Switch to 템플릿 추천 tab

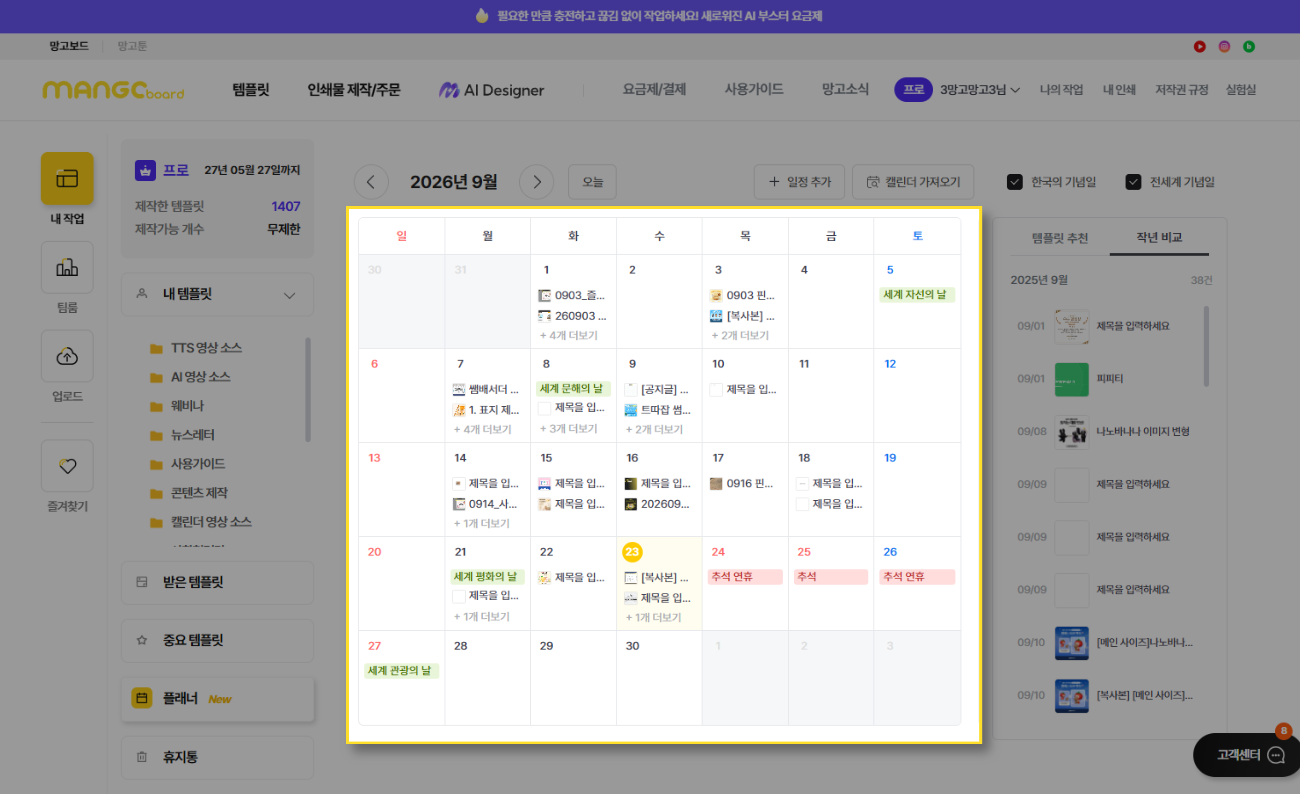click(x=1059, y=238)
